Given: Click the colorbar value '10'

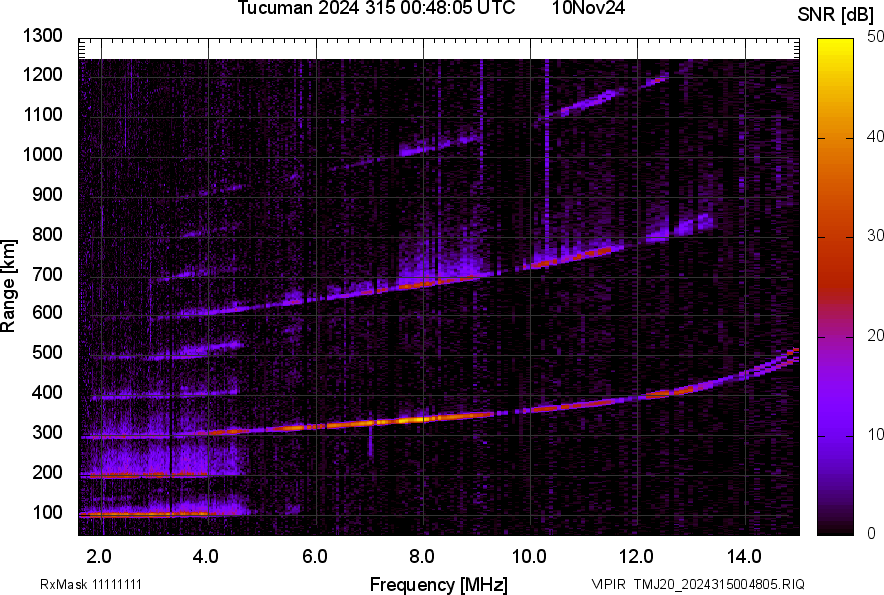Looking at the screenshot, I should pos(875,434).
